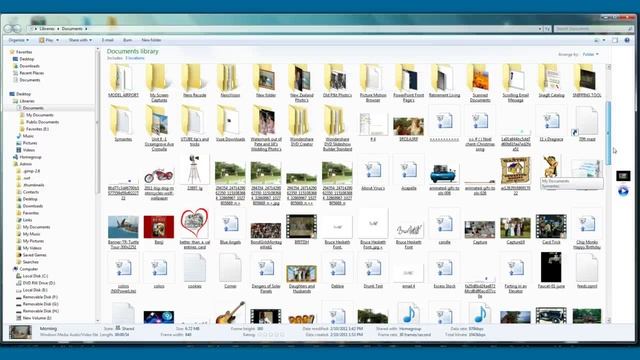Open the Help question mark icon

[x=627, y=40]
